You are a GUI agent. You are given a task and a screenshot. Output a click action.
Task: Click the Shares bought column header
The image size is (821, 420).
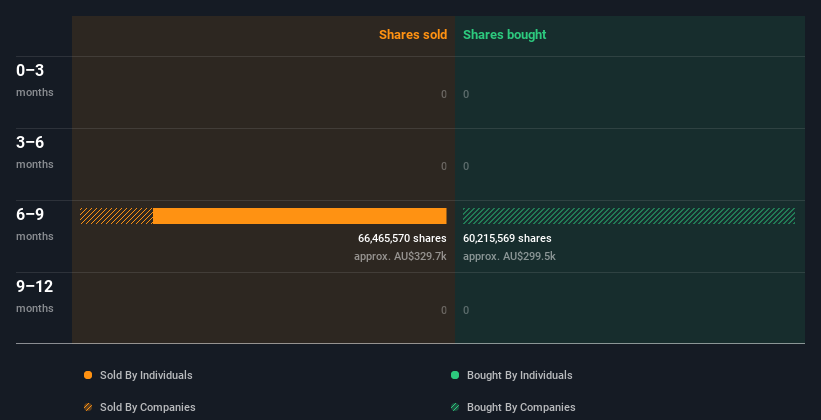pos(505,35)
